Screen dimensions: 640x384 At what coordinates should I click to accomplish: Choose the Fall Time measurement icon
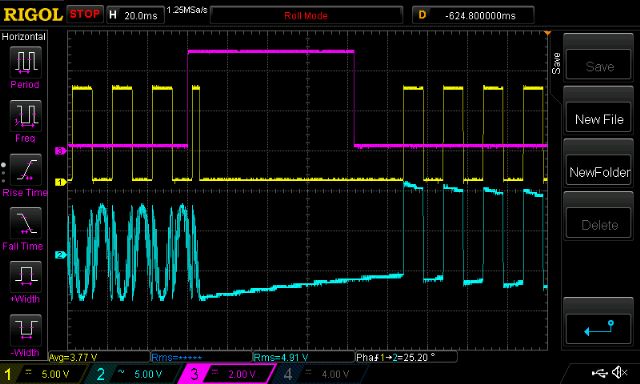(25, 223)
